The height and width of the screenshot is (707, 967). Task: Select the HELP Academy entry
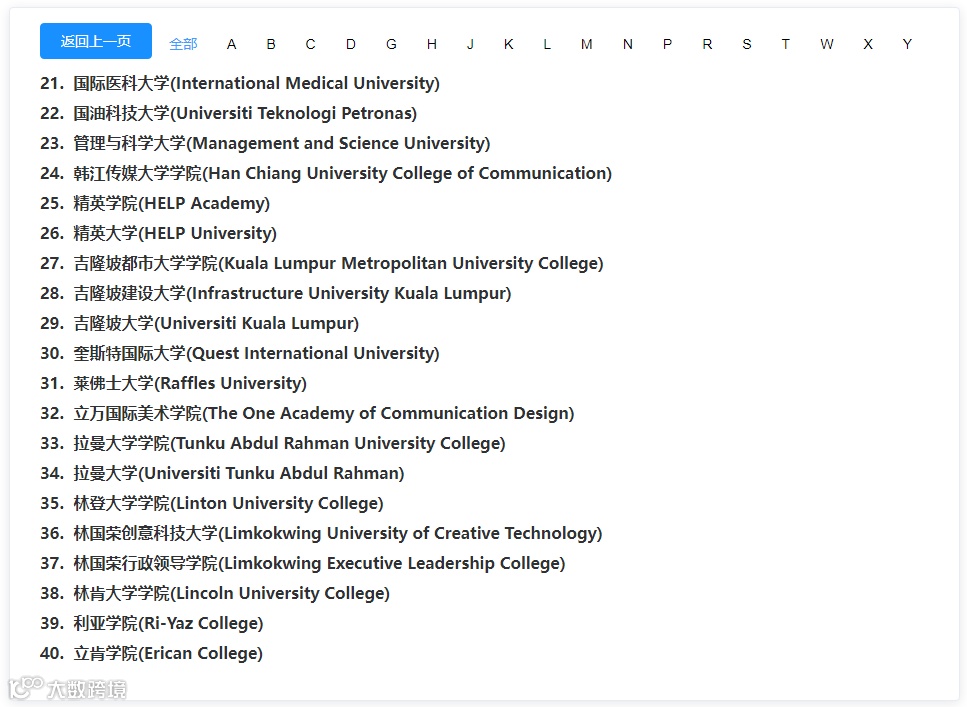click(155, 204)
